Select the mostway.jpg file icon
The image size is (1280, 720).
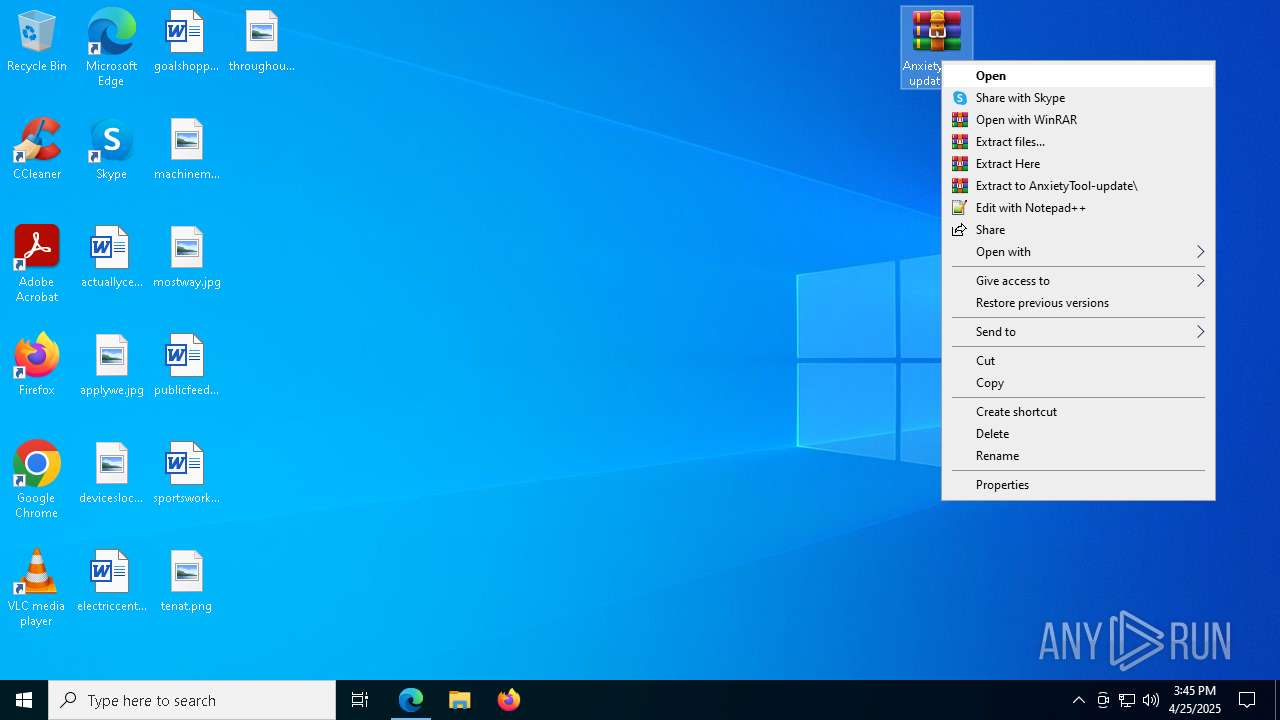(186, 258)
